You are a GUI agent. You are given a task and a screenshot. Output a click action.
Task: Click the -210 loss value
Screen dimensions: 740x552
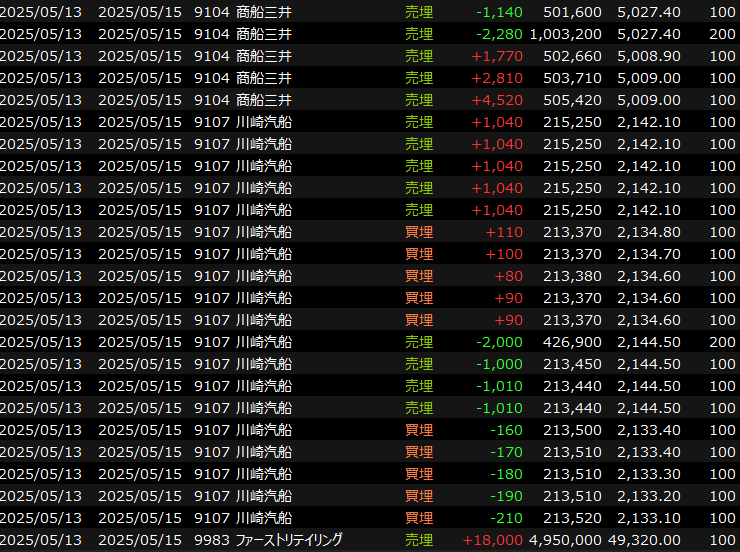click(x=507, y=518)
